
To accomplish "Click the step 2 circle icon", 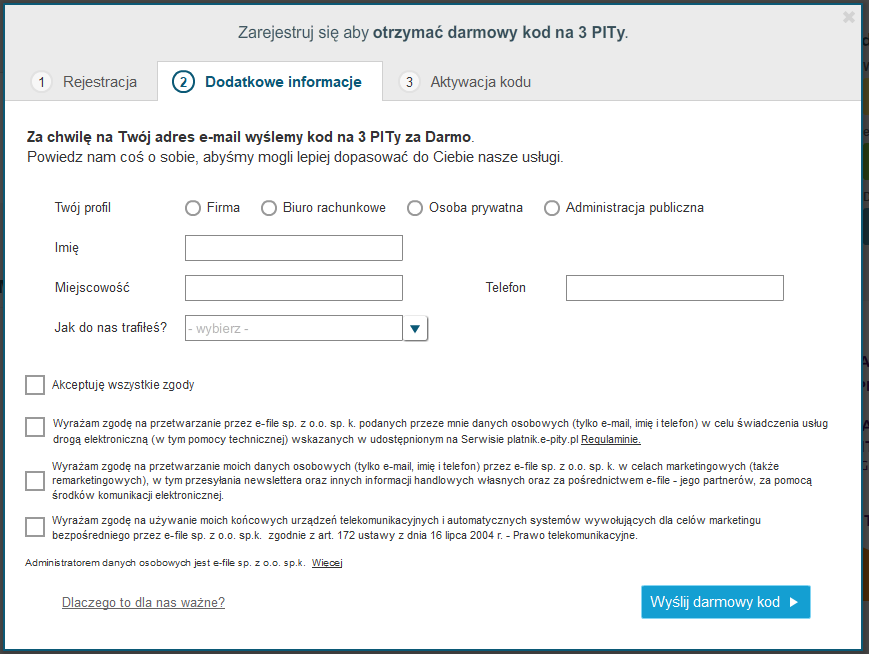I will (x=183, y=82).
